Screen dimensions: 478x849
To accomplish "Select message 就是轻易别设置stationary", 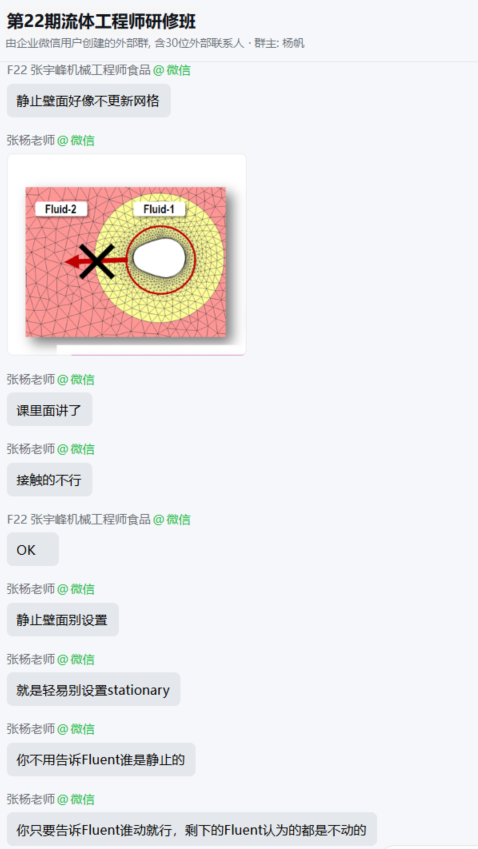I will [94, 689].
